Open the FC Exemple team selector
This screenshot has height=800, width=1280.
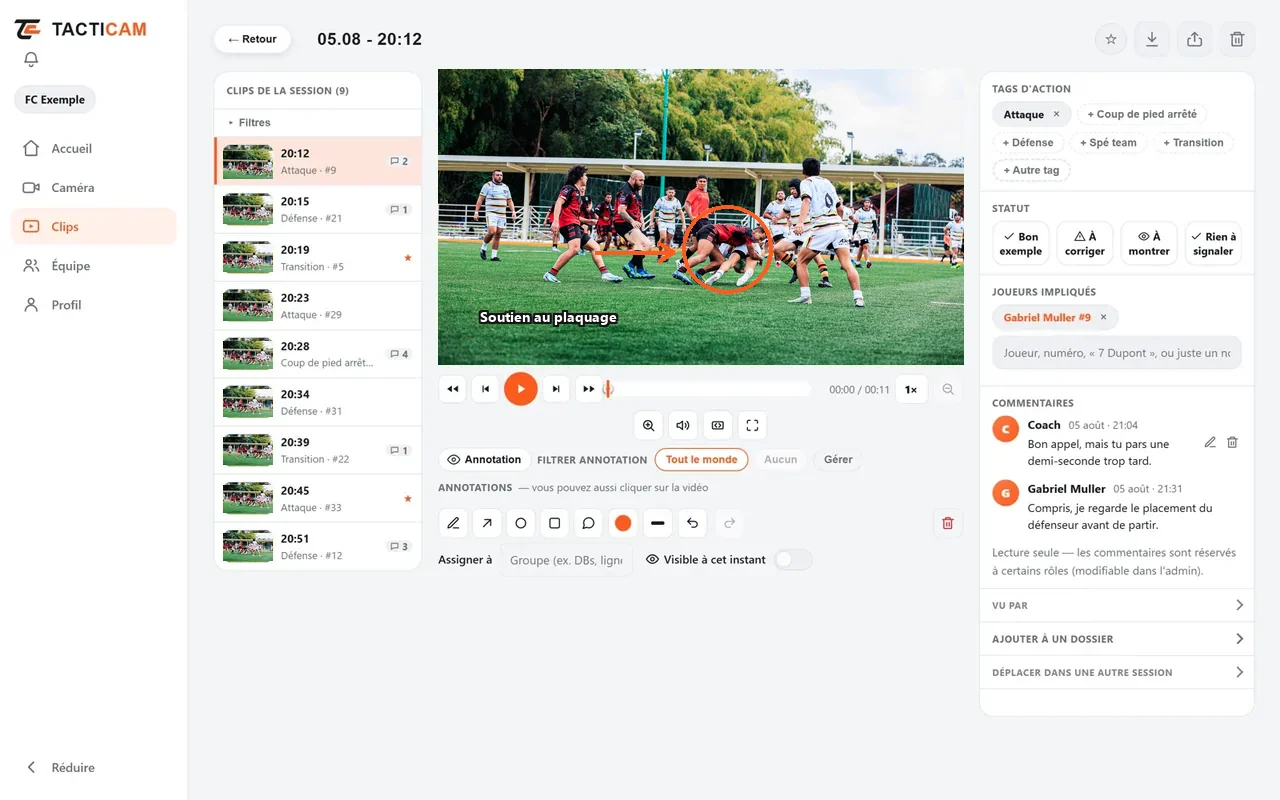(55, 100)
